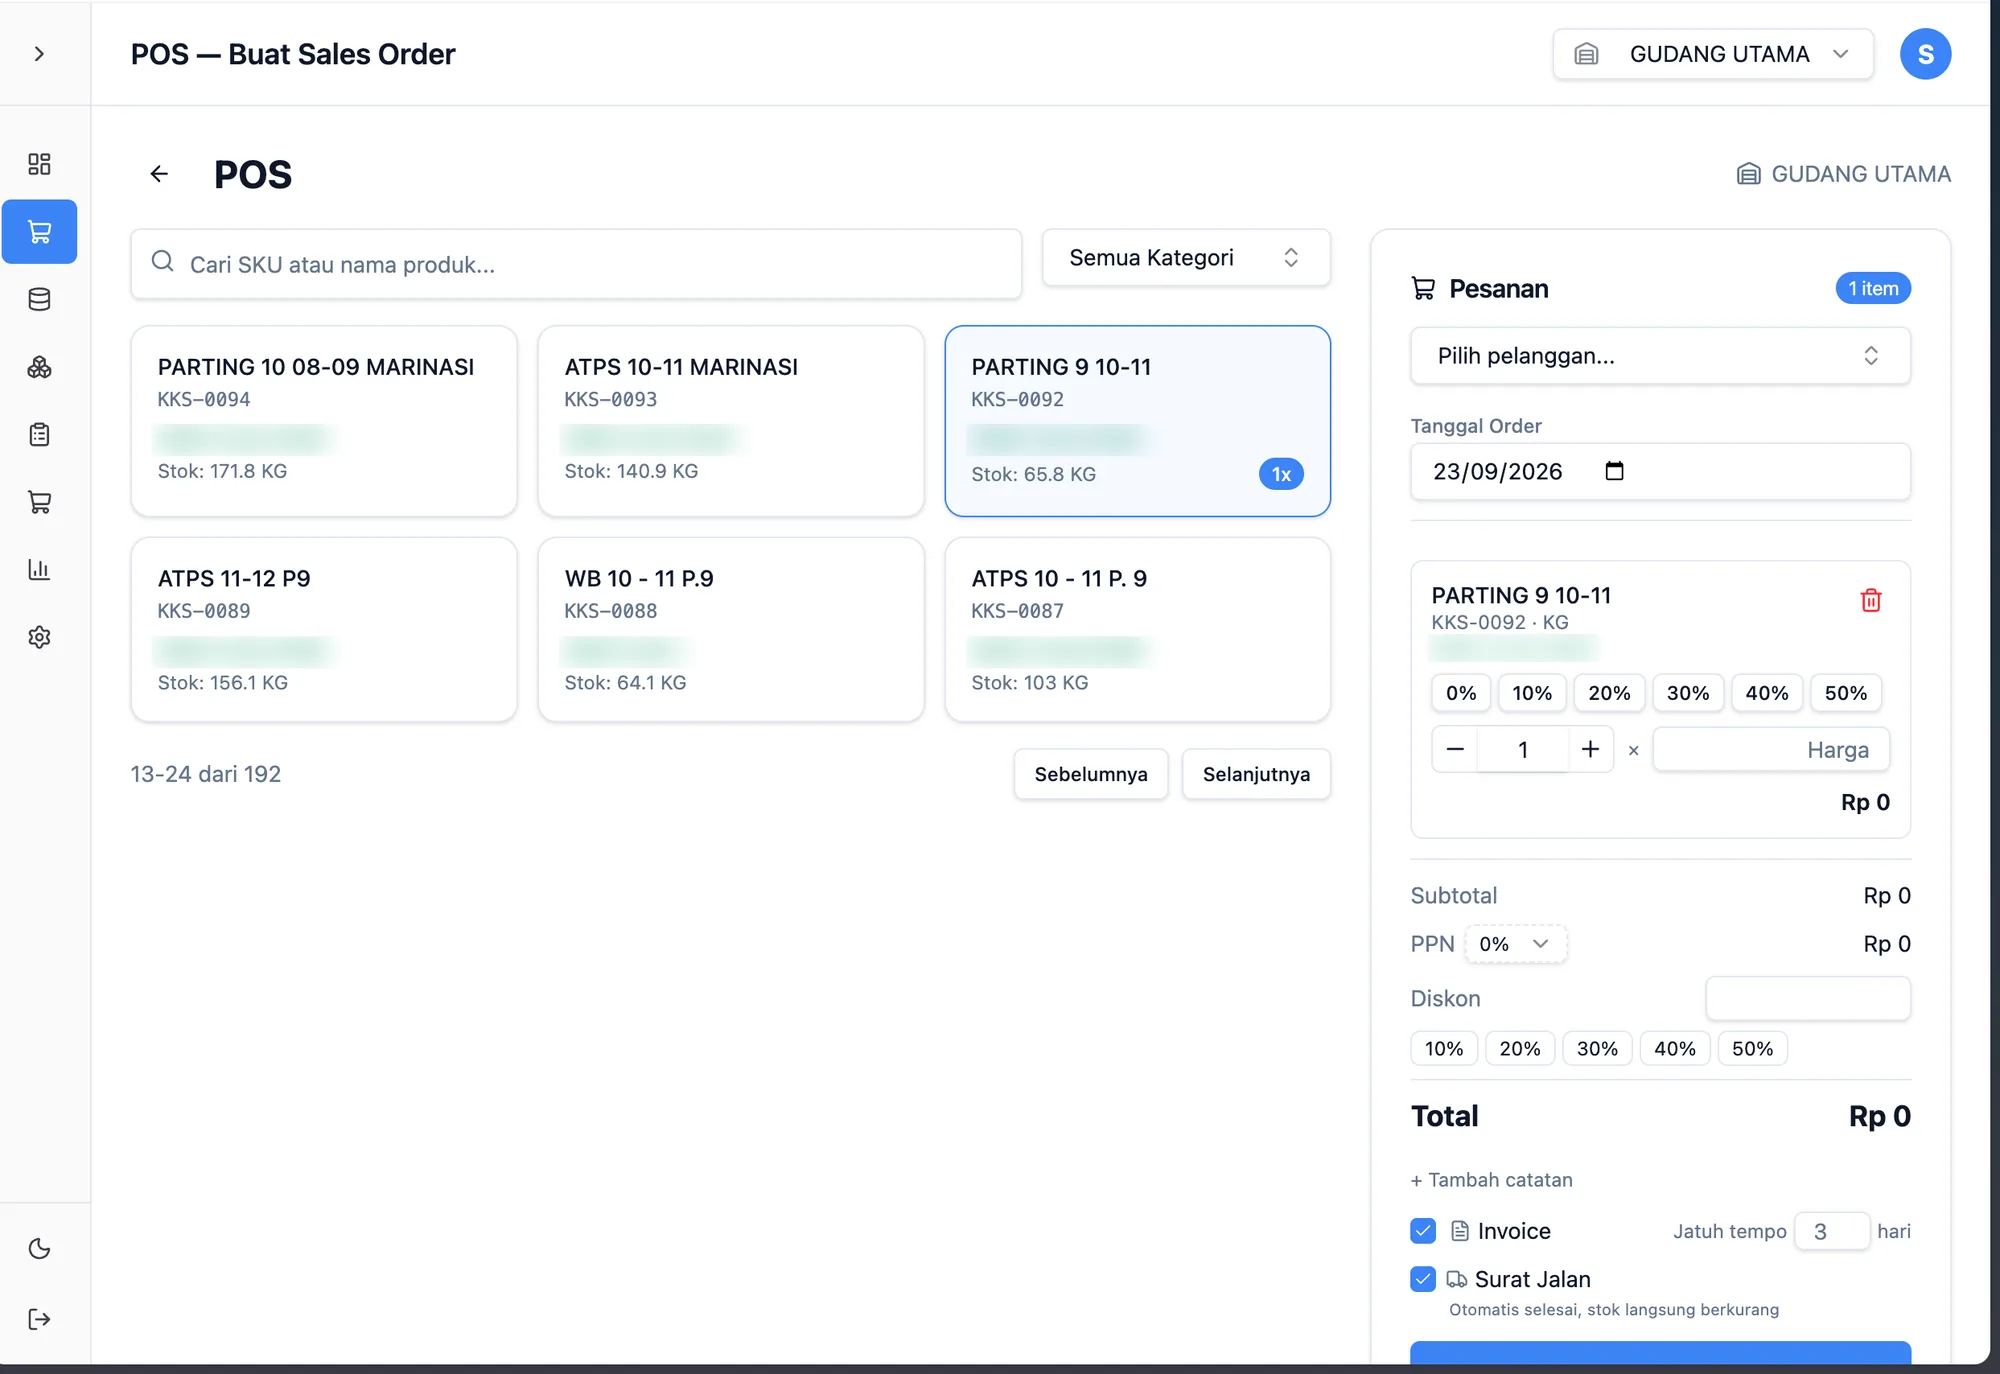Image resolution: width=2000 pixels, height=1374 pixels.
Task: Click the quantity field showing 1
Action: [x=1523, y=750]
